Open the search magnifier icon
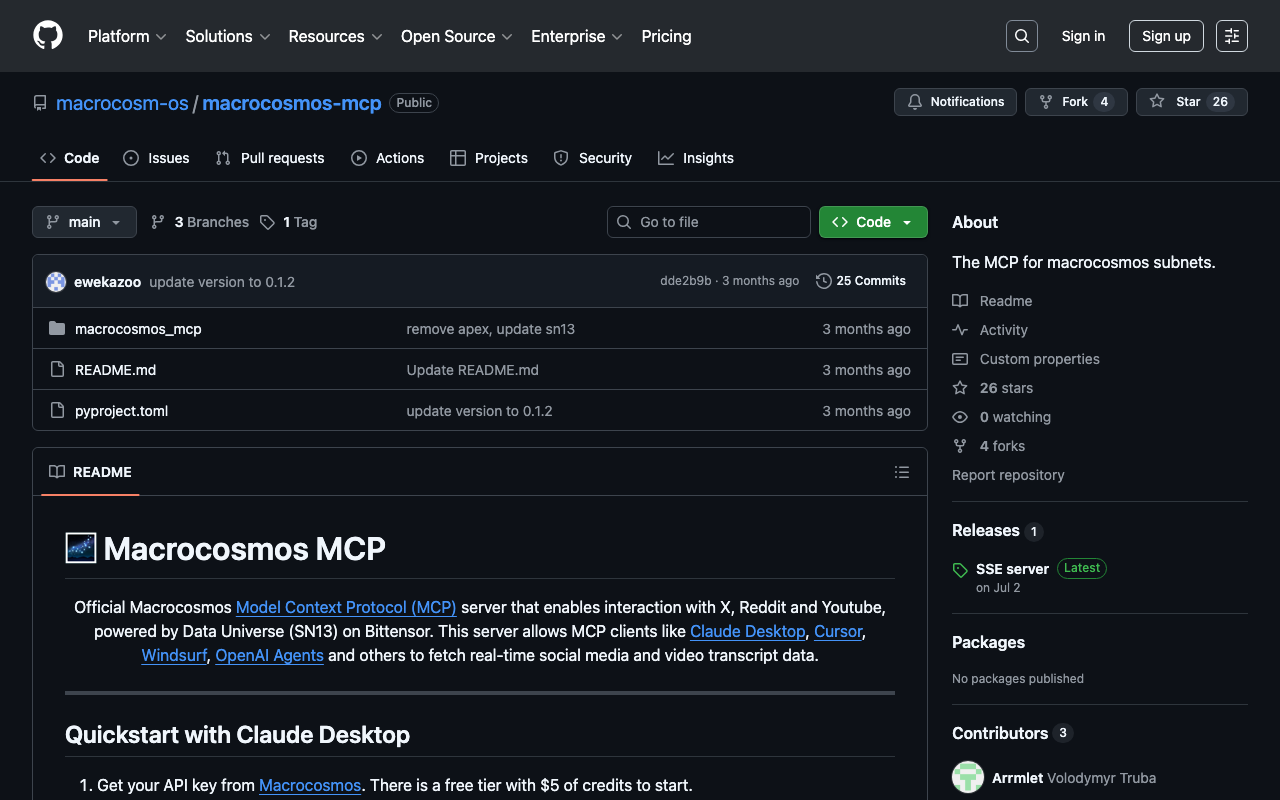The height and width of the screenshot is (800, 1280). click(1021, 36)
